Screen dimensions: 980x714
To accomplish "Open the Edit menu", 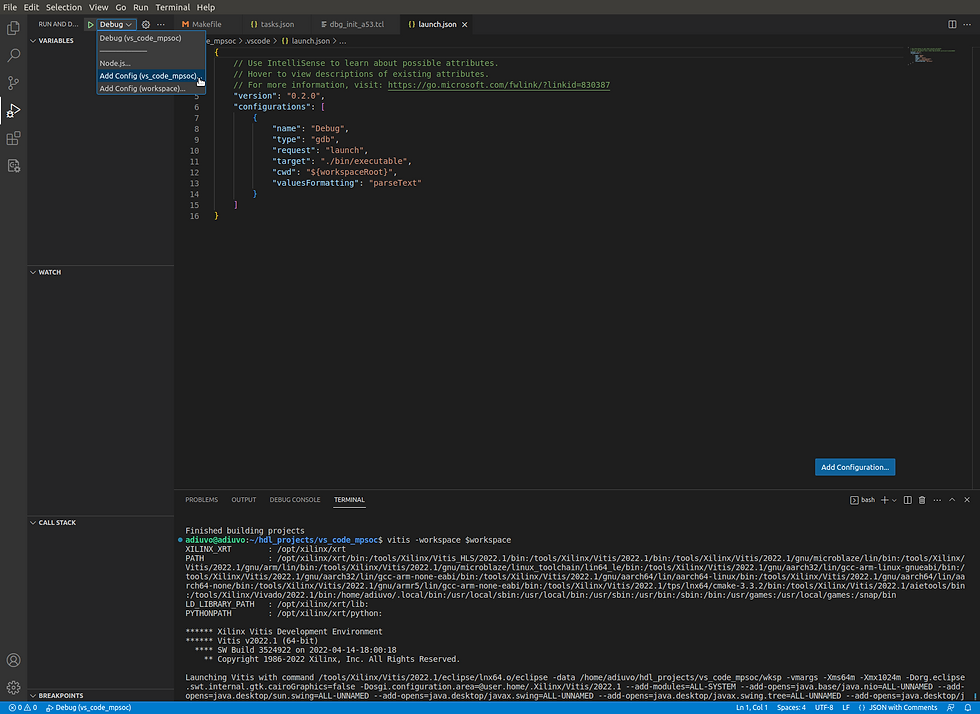I will tap(31, 8).
